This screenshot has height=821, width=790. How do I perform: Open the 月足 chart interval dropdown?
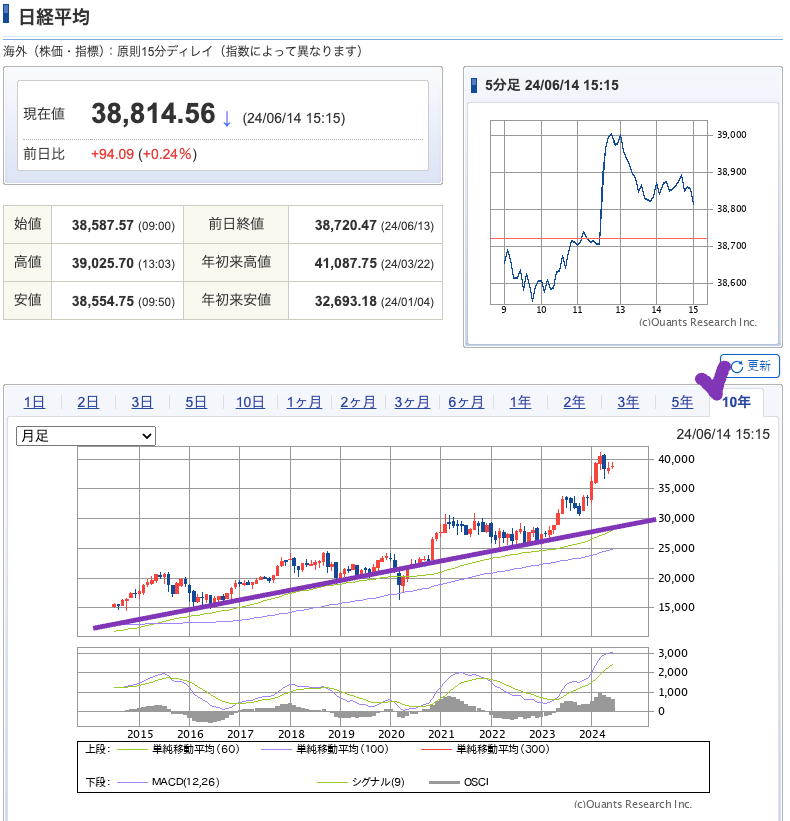(x=86, y=436)
